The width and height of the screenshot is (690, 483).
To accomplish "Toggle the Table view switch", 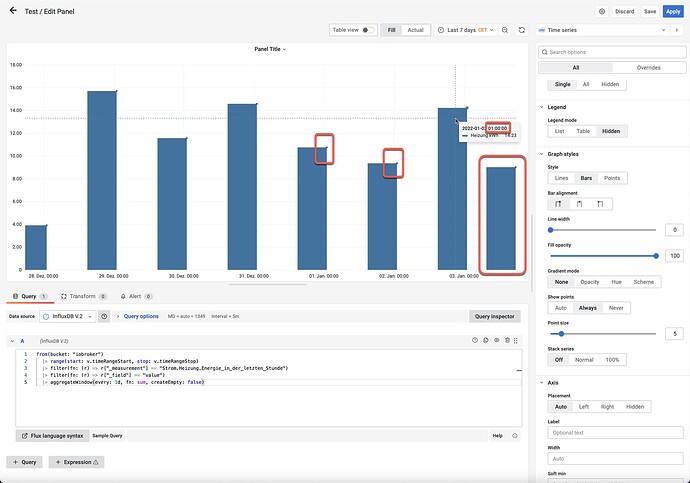I will tap(368, 30).
